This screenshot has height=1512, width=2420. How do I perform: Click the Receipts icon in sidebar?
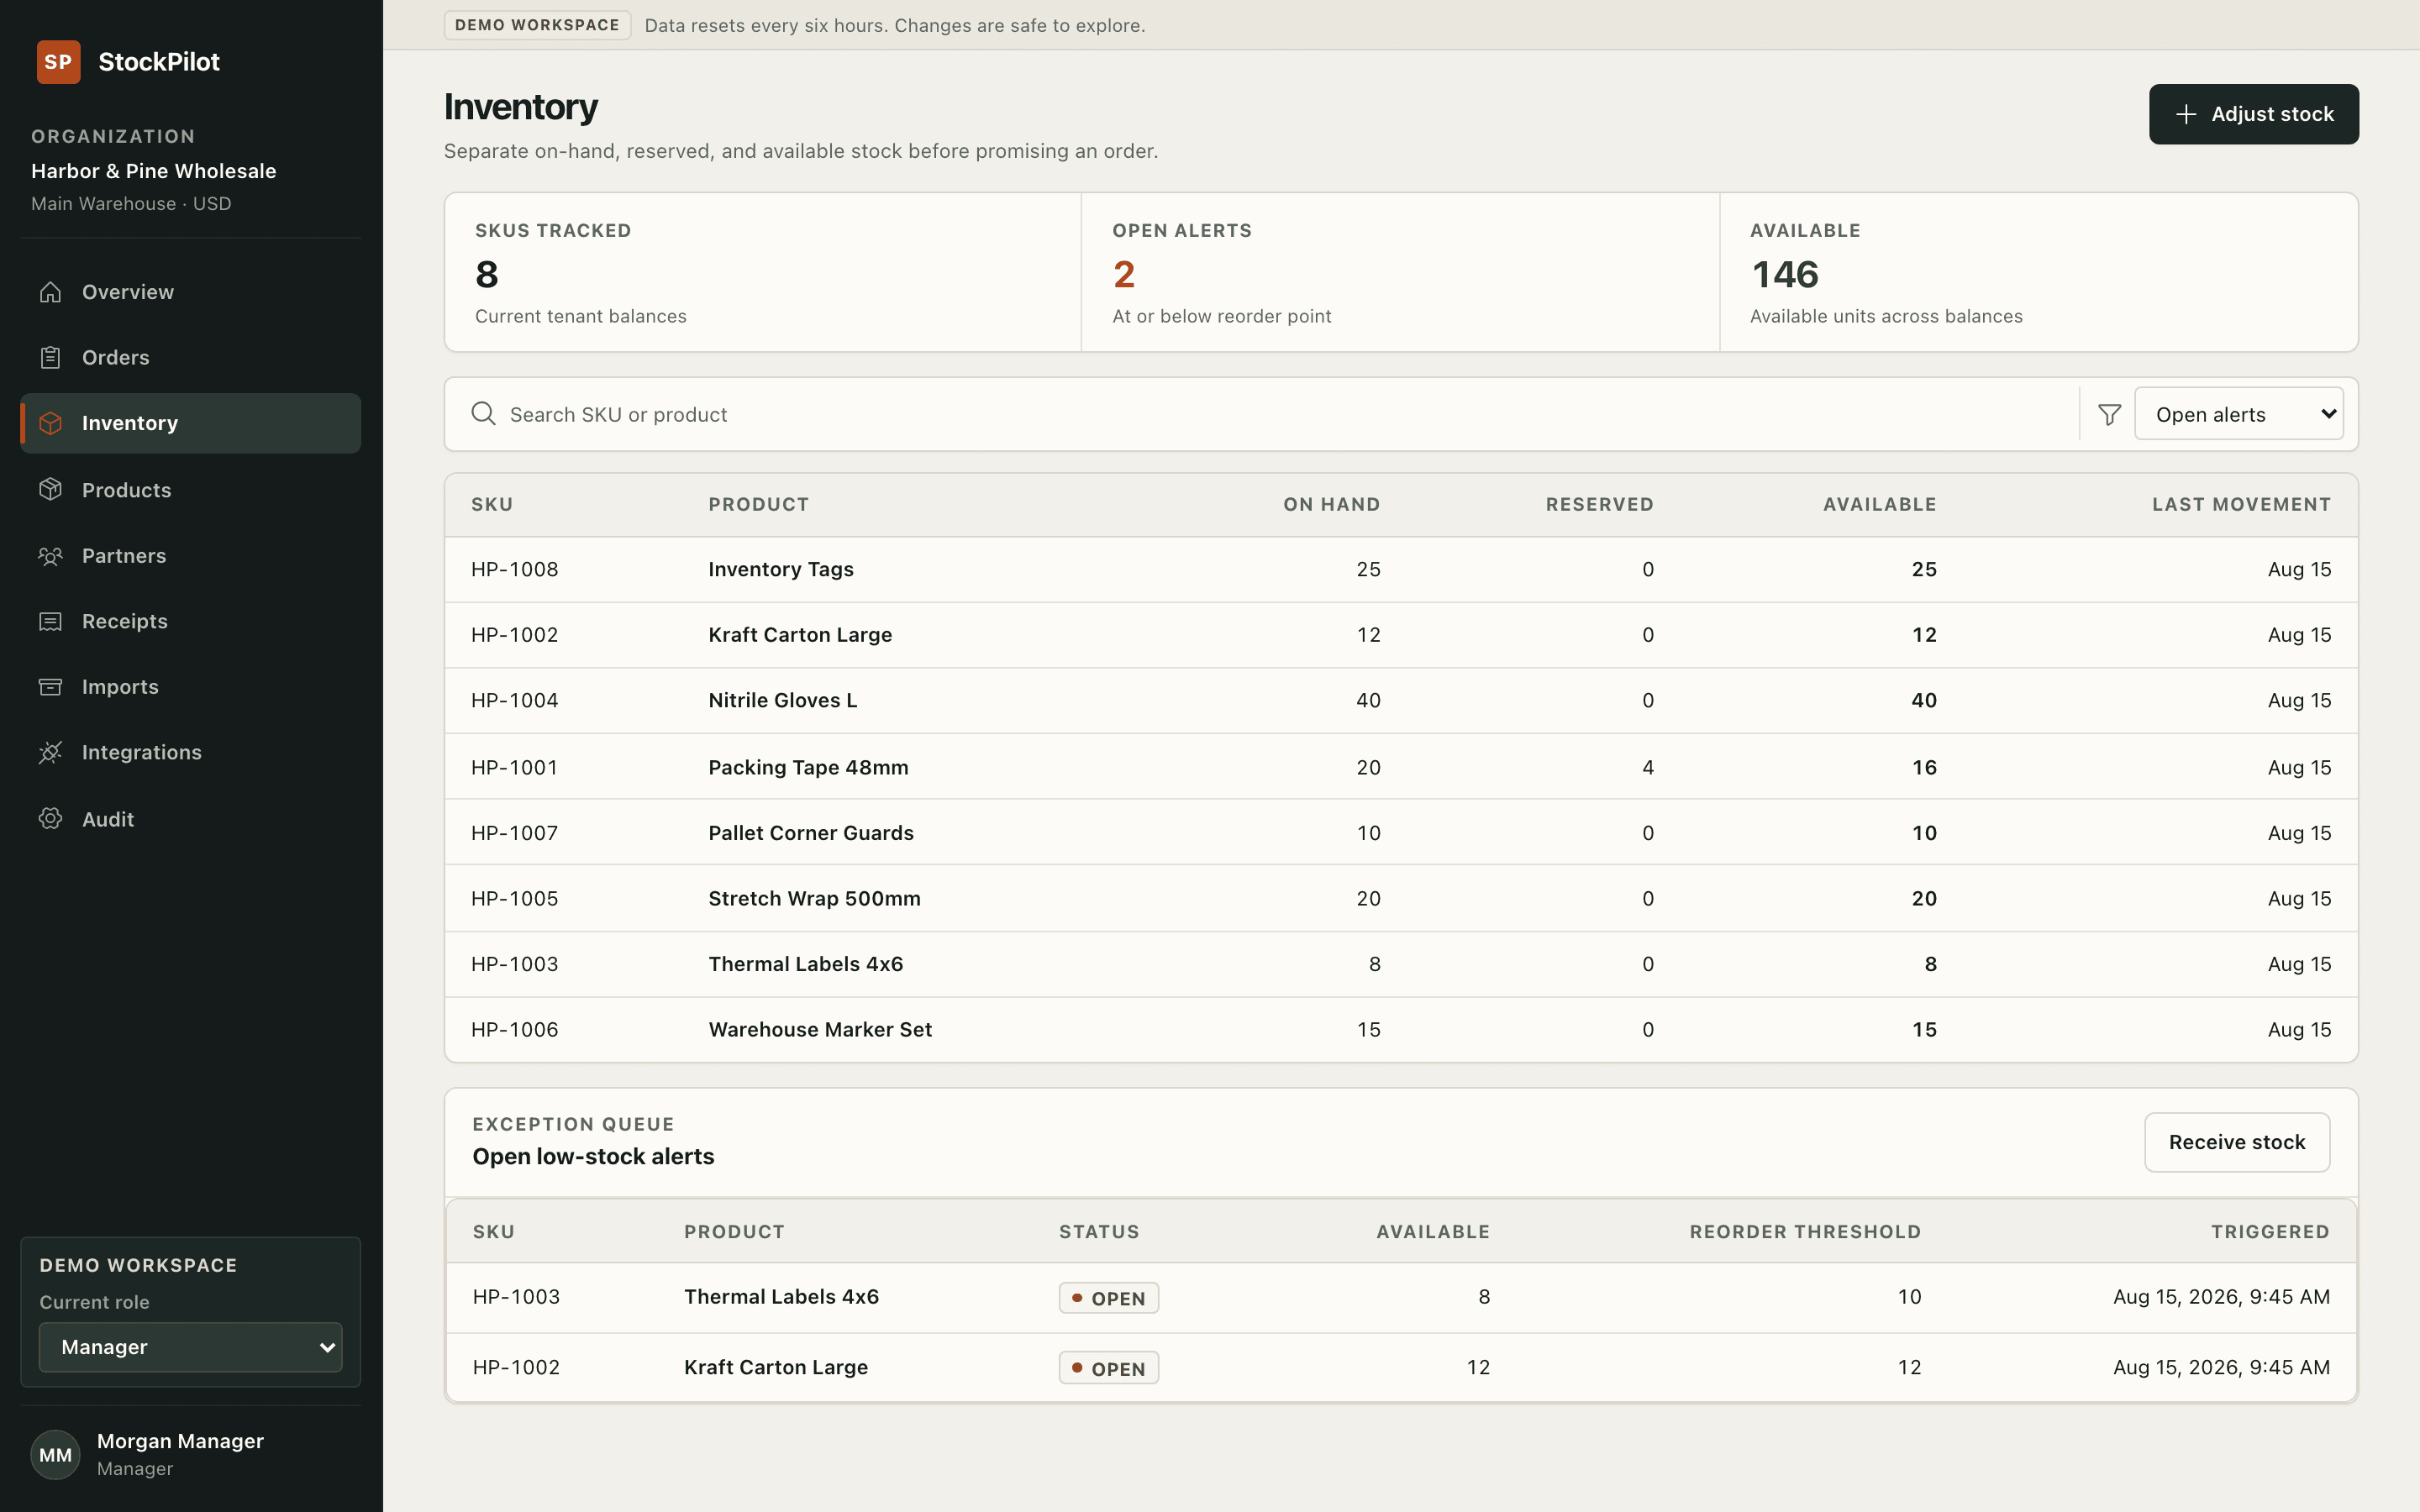pos(51,621)
